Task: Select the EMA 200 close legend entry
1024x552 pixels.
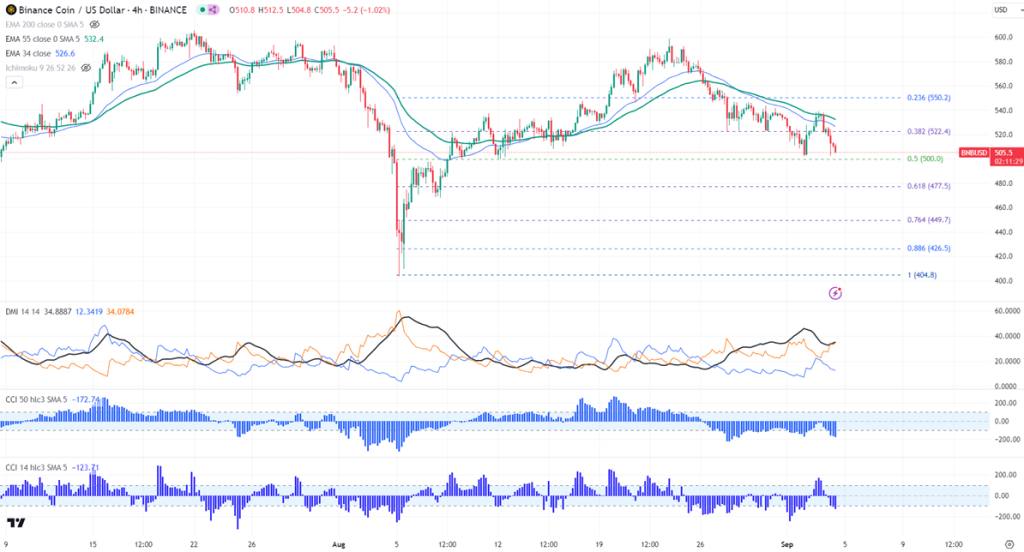Action: [44, 24]
